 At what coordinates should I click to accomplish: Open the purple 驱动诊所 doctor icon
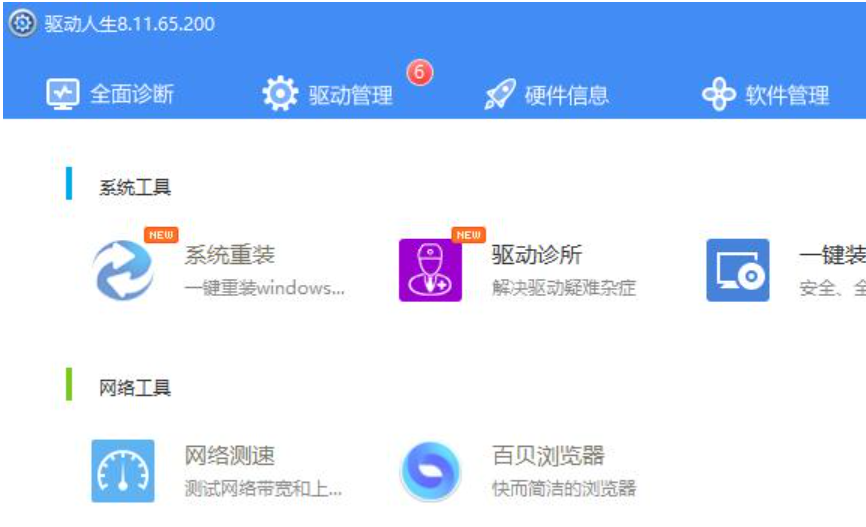pos(430,270)
